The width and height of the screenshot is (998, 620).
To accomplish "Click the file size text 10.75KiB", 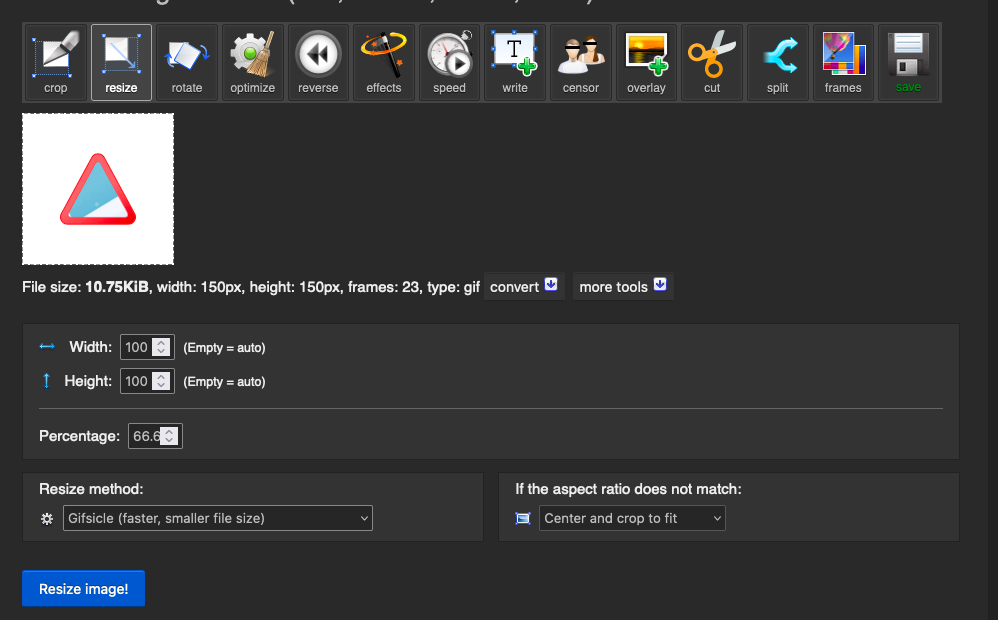I will [x=116, y=287].
